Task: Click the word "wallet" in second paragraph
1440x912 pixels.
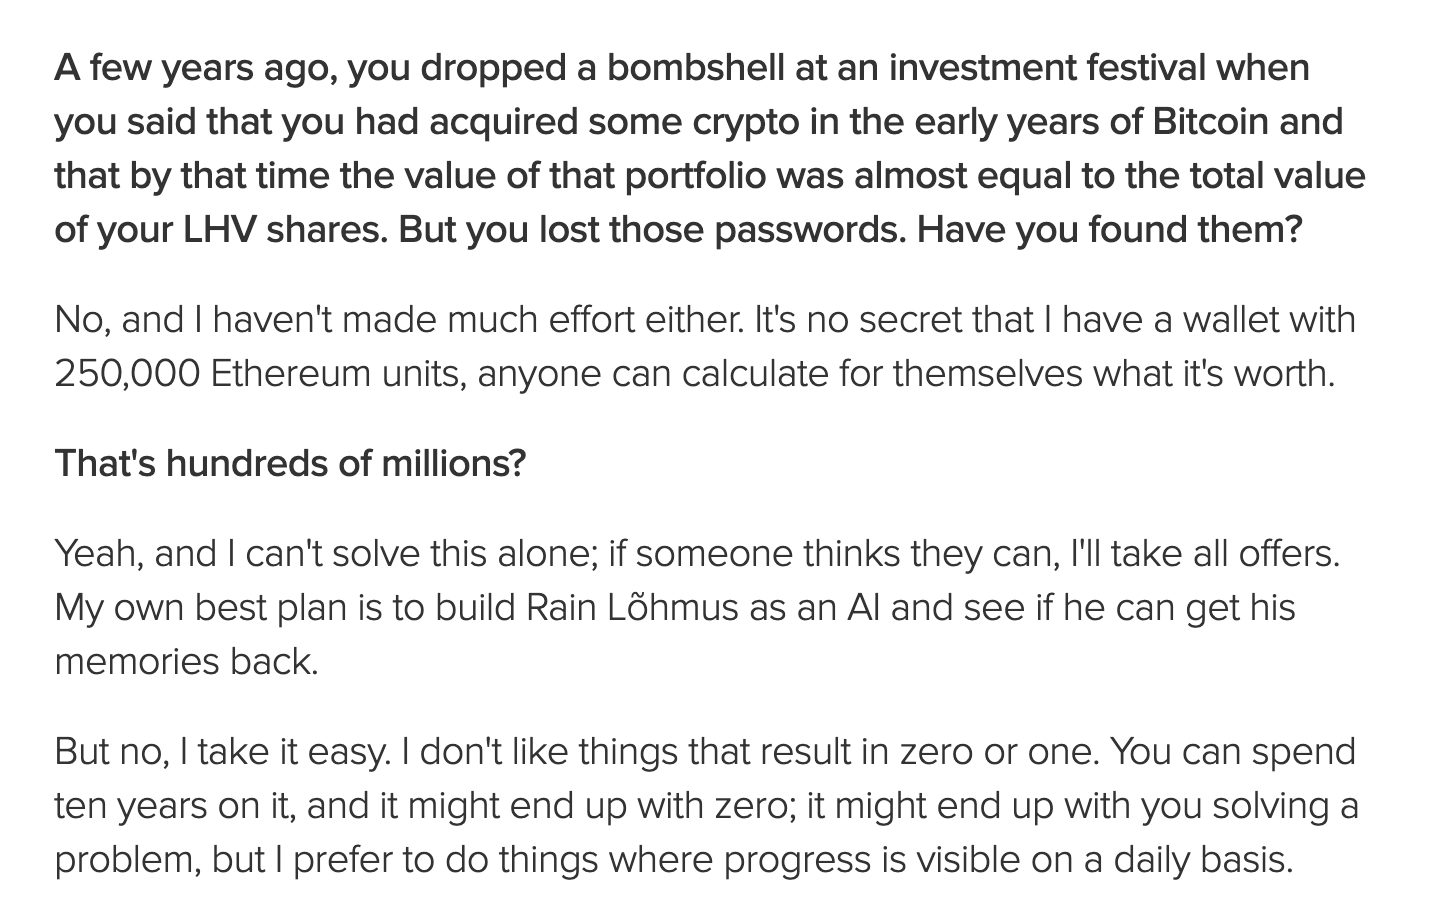Action: point(1242,320)
